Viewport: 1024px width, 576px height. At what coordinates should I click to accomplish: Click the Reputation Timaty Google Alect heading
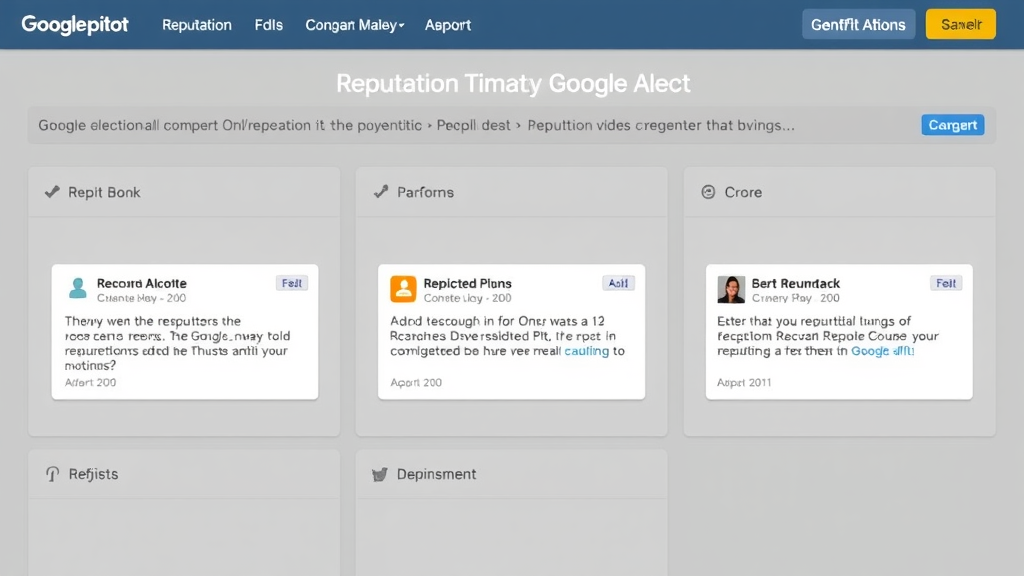(513, 84)
